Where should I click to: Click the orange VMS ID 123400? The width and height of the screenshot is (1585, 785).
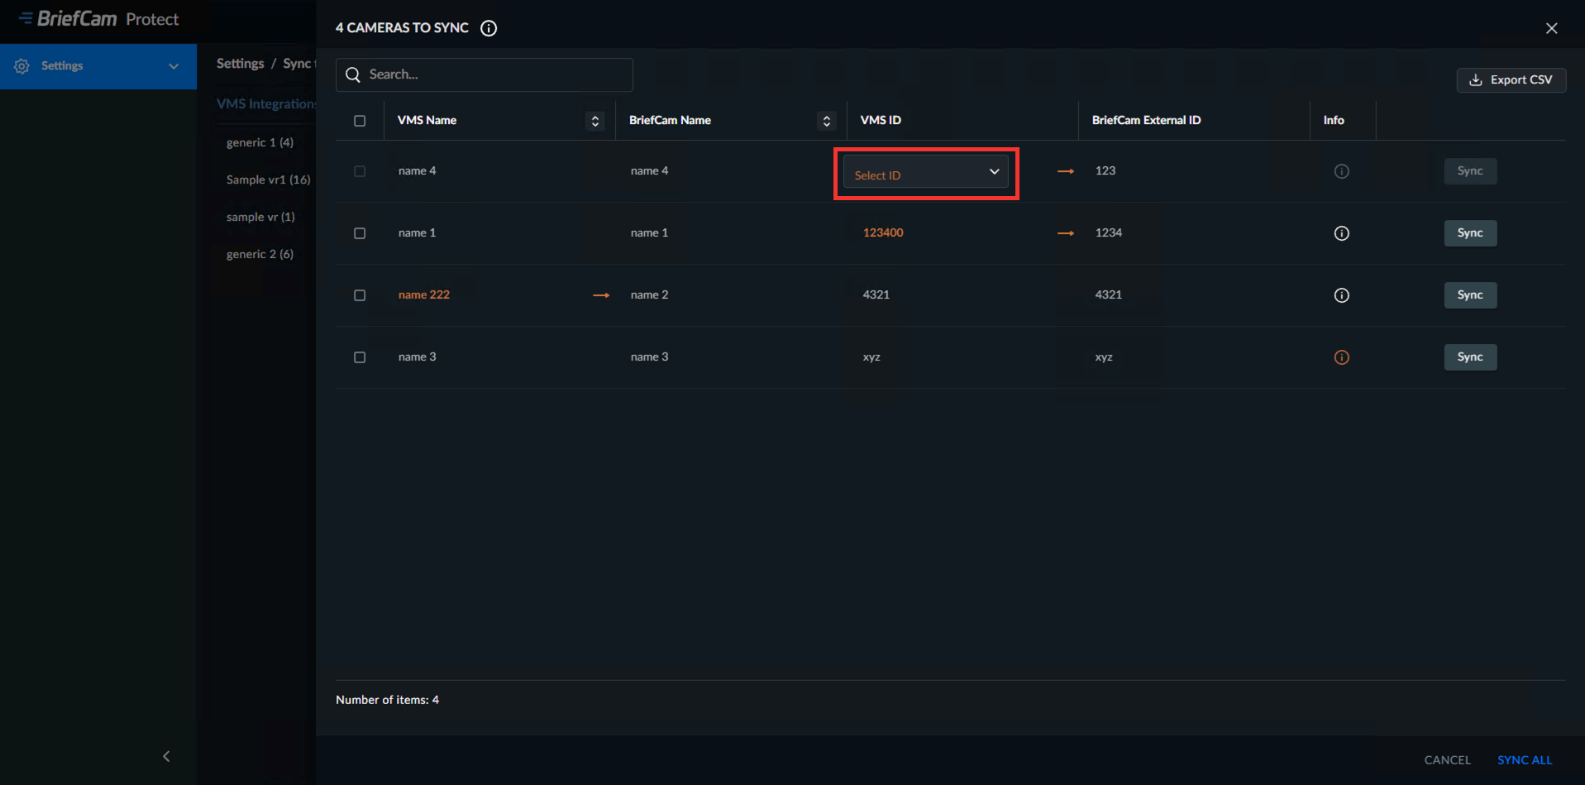tap(883, 233)
